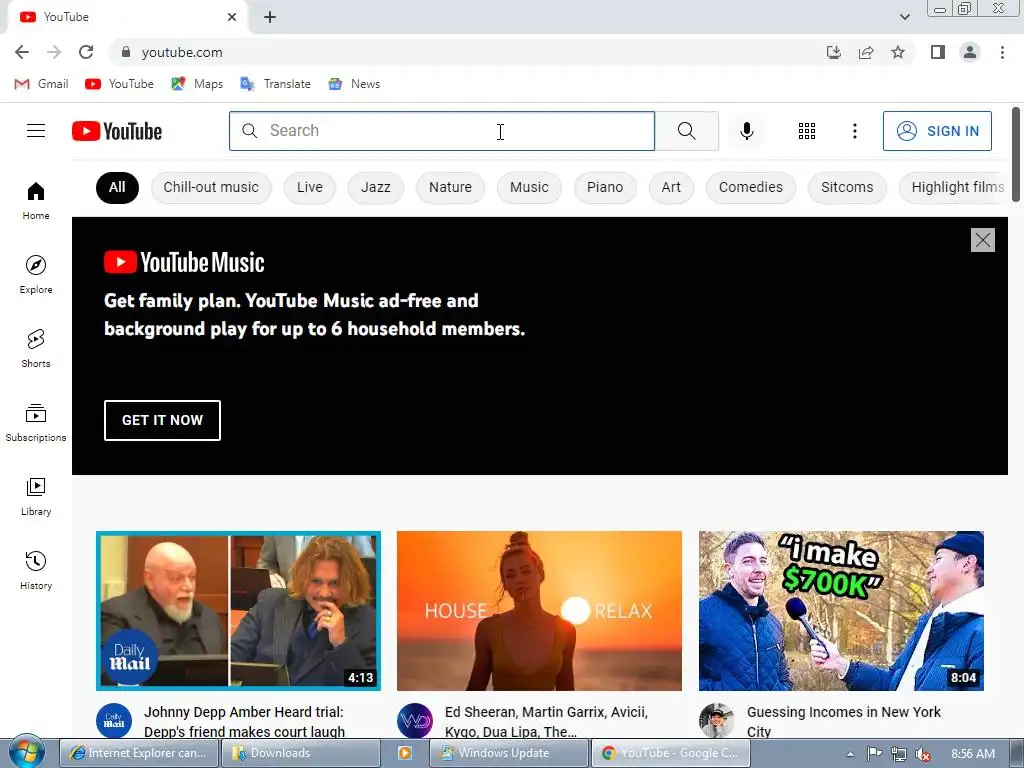Select the Live filter chip
This screenshot has height=768, width=1024.
[310, 187]
